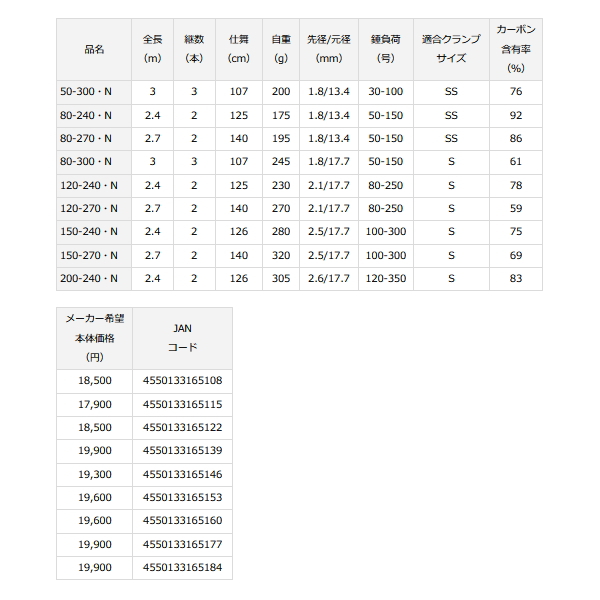The image size is (600, 600).
Task: Click the 適合クランプサイズ column header
Action: 452,49
